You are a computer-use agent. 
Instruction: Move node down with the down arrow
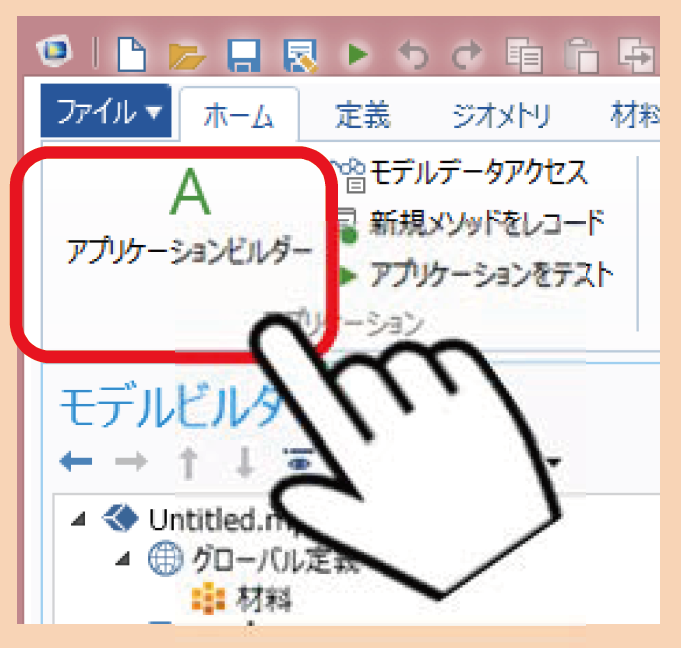[245, 463]
